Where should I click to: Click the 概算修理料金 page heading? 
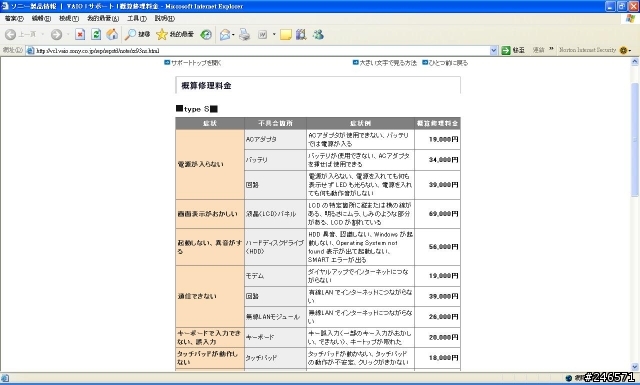[206, 86]
